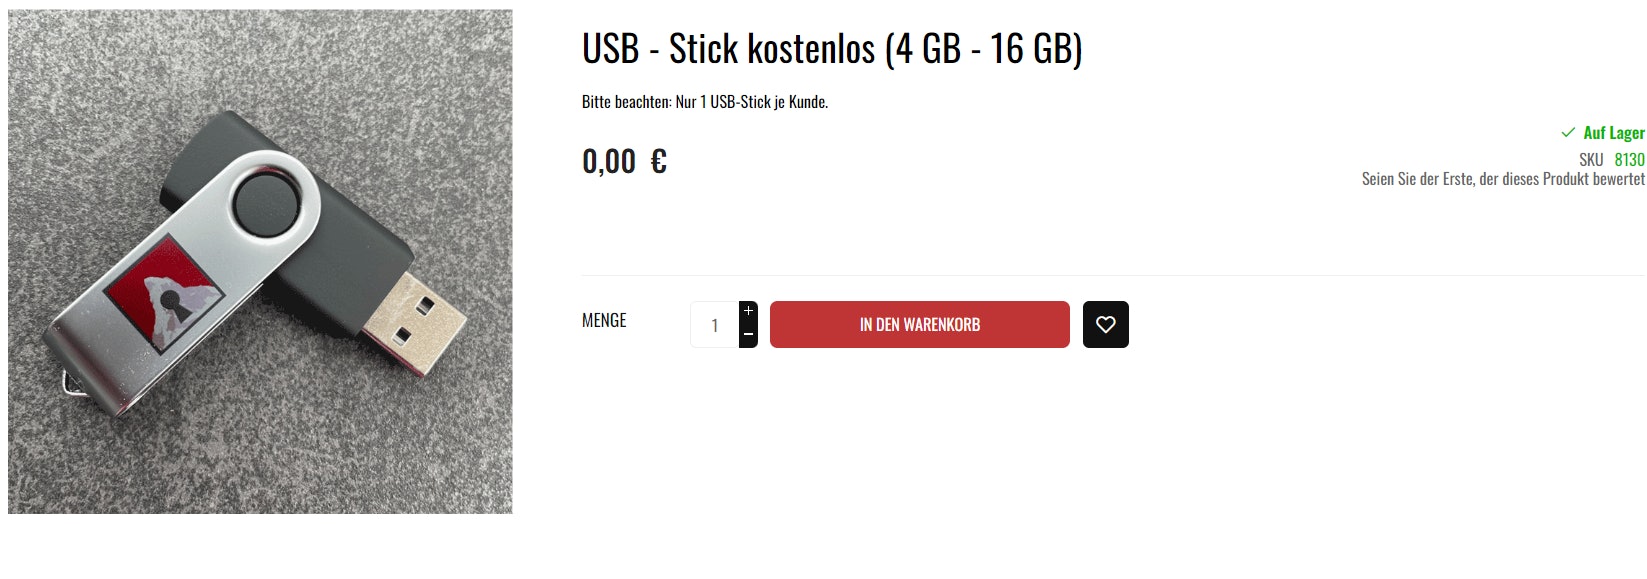The image size is (1647, 579).
Task: Add product to wishlist with heart icon
Action: [1105, 324]
